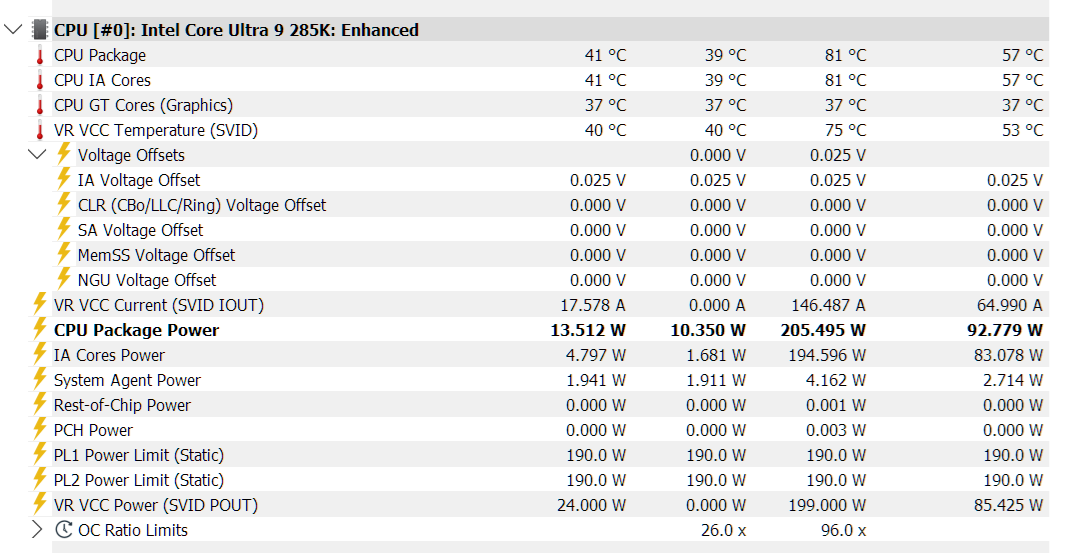The image size is (1076, 553).
Task: Click VR VCC Power current 24.000 W
Action: coord(592,506)
